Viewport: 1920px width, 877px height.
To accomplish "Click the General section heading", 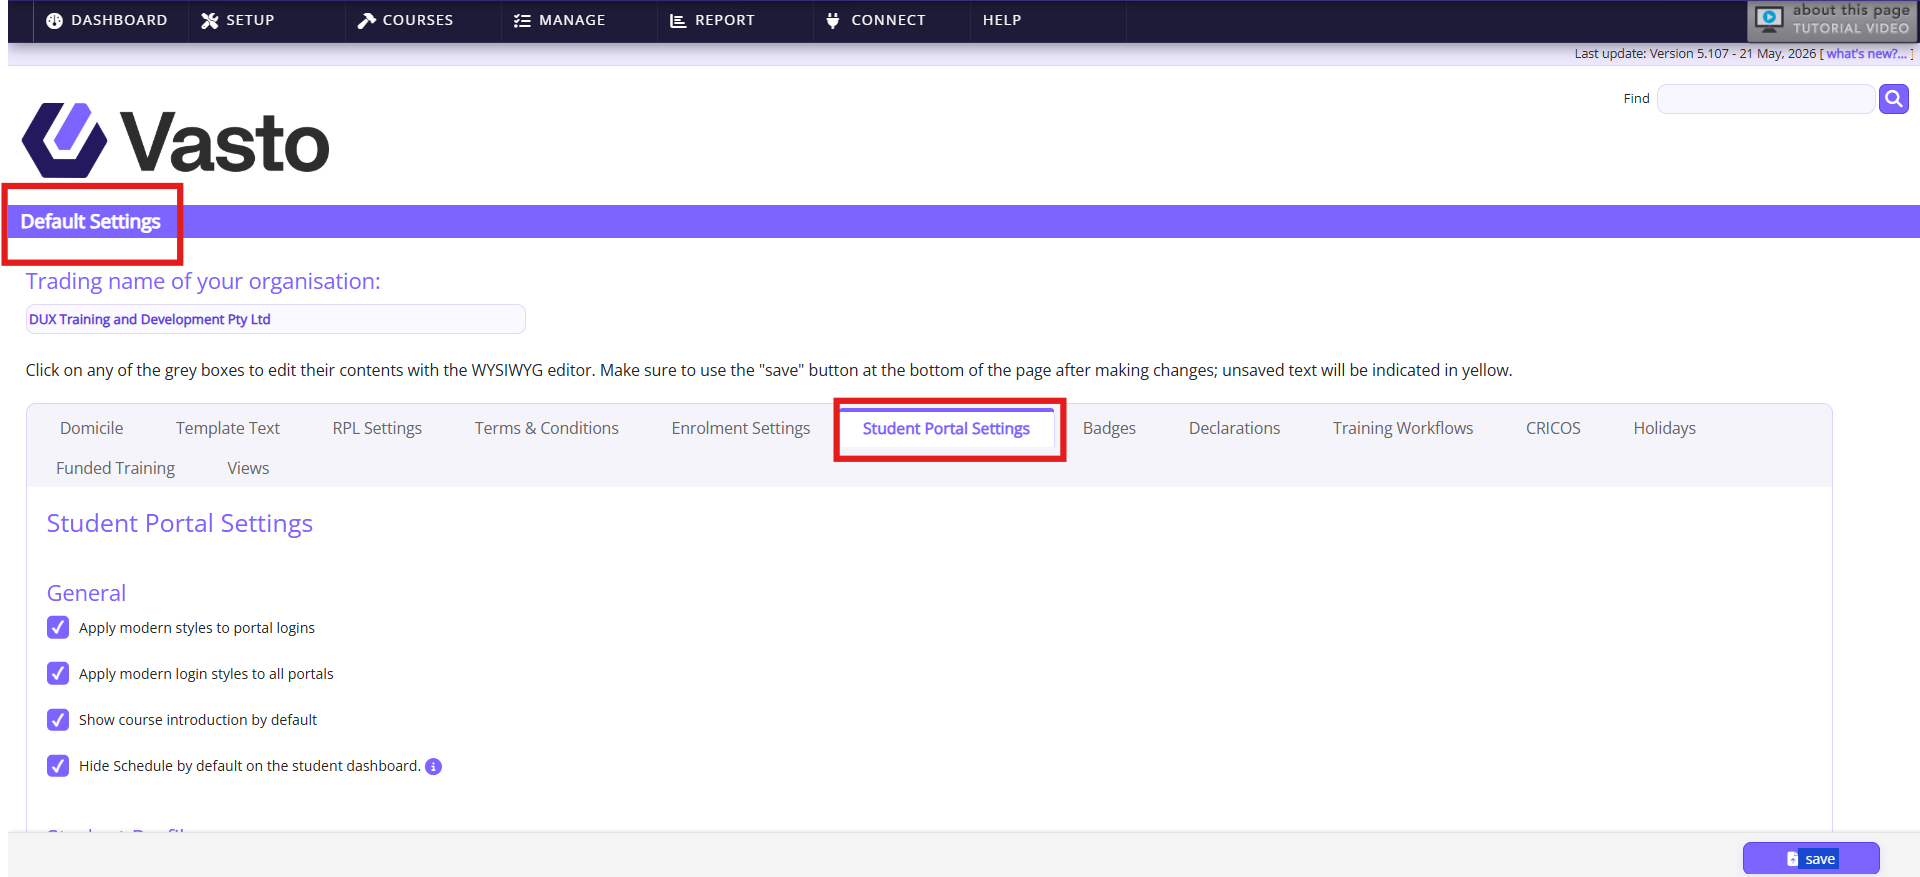I will tap(87, 593).
